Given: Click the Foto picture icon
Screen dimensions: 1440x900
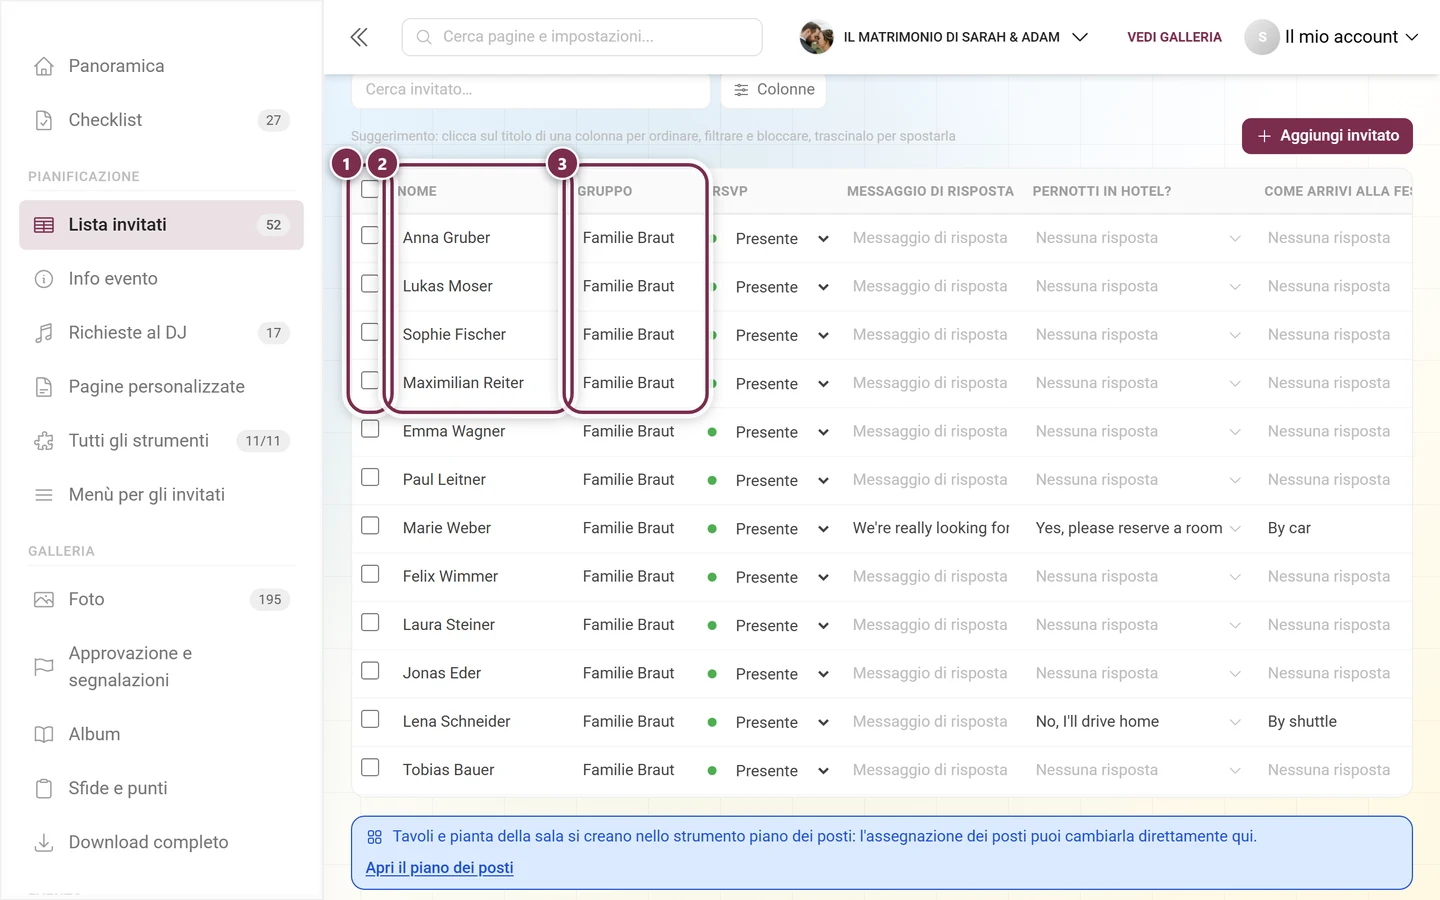Looking at the screenshot, I should click(44, 600).
